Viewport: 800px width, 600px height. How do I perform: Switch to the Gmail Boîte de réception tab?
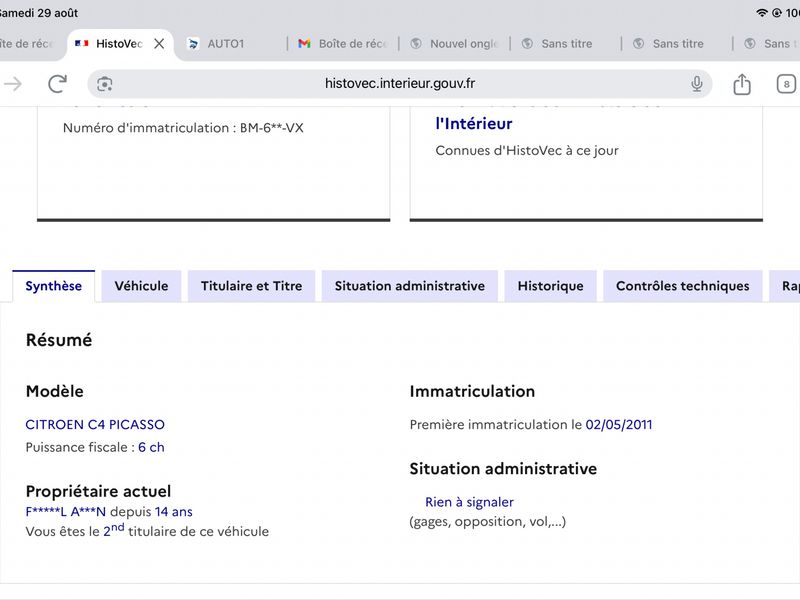coord(343,44)
